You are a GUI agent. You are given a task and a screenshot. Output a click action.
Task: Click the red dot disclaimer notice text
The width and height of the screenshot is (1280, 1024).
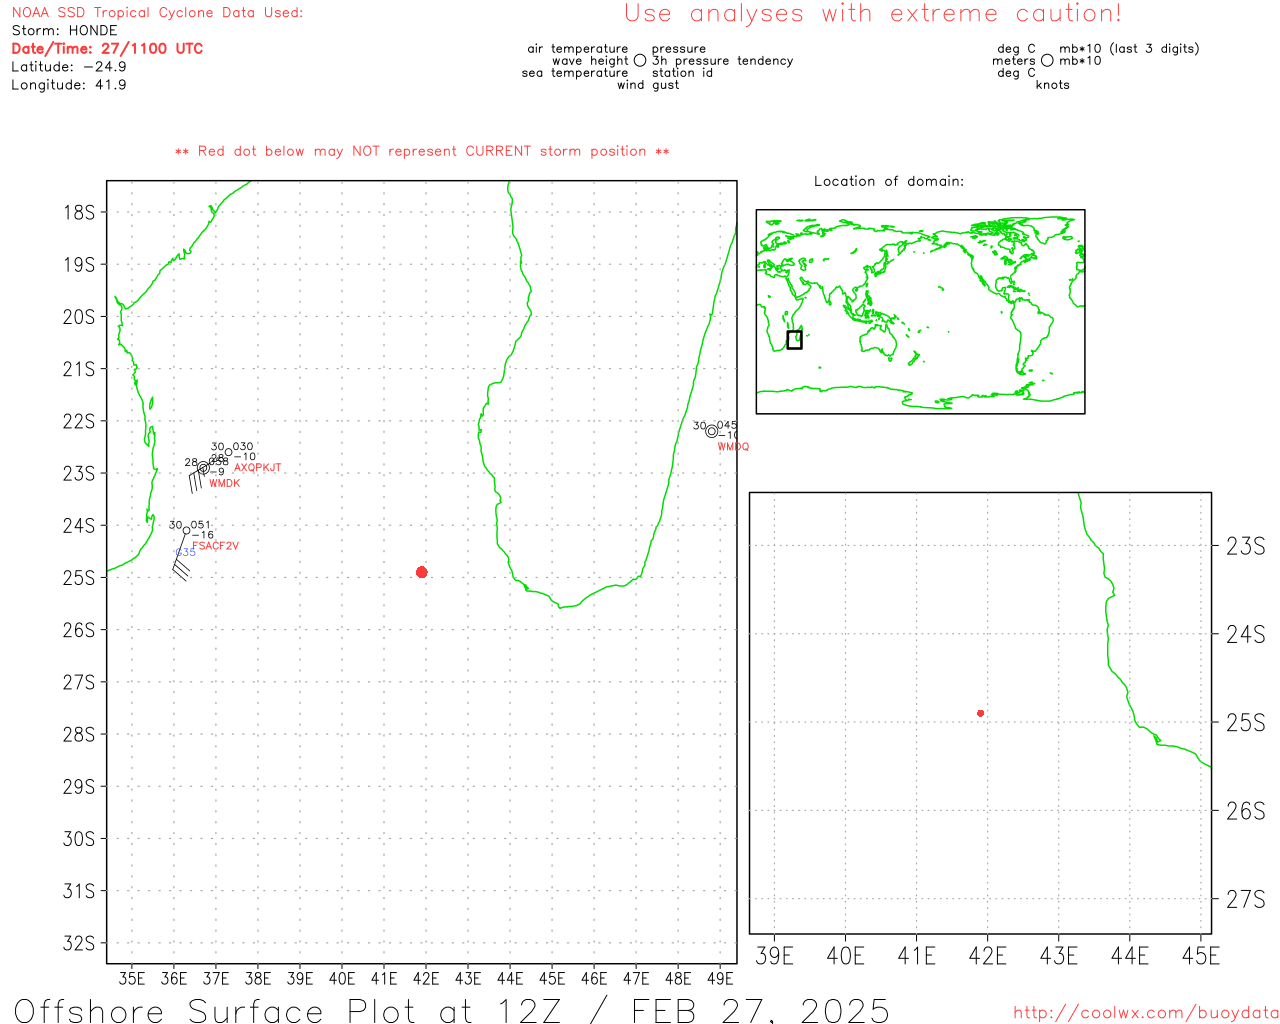pos(422,151)
